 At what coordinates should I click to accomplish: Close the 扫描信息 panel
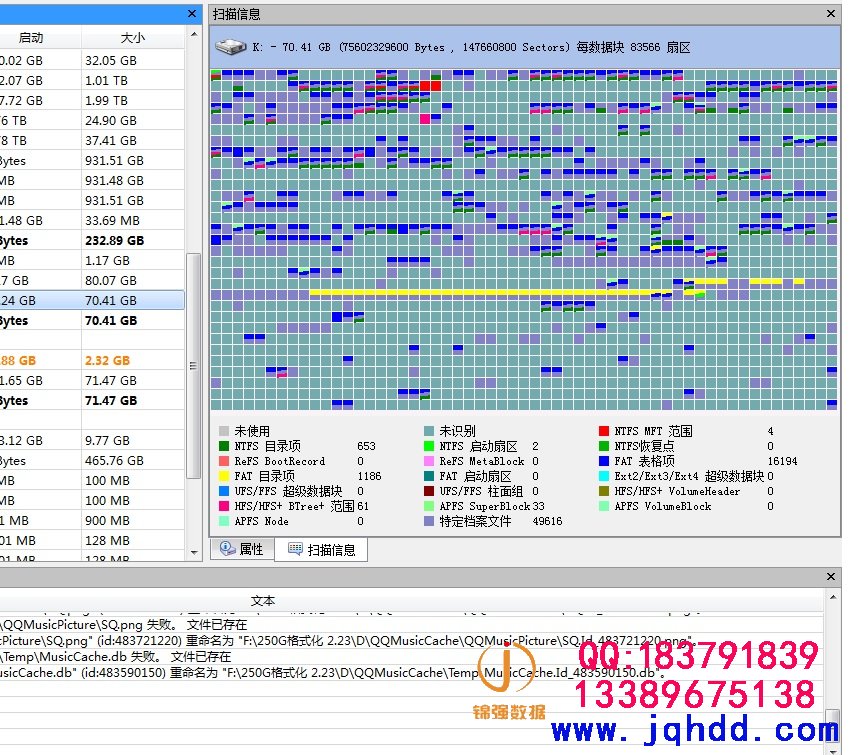click(831, 14)
